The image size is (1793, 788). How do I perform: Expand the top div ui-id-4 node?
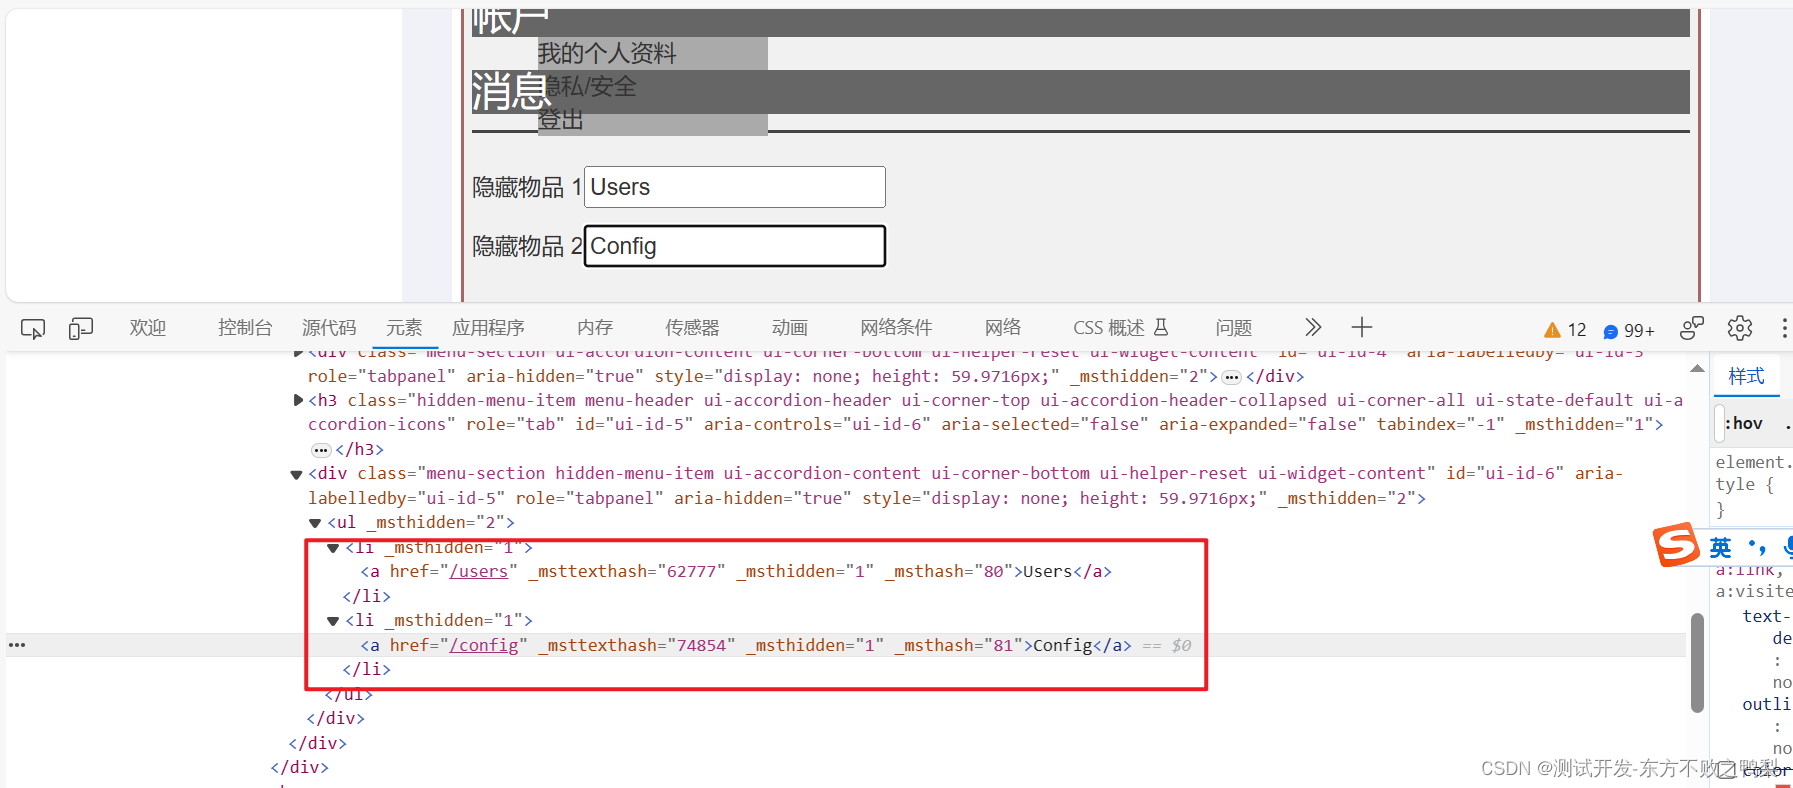point(298,353)
